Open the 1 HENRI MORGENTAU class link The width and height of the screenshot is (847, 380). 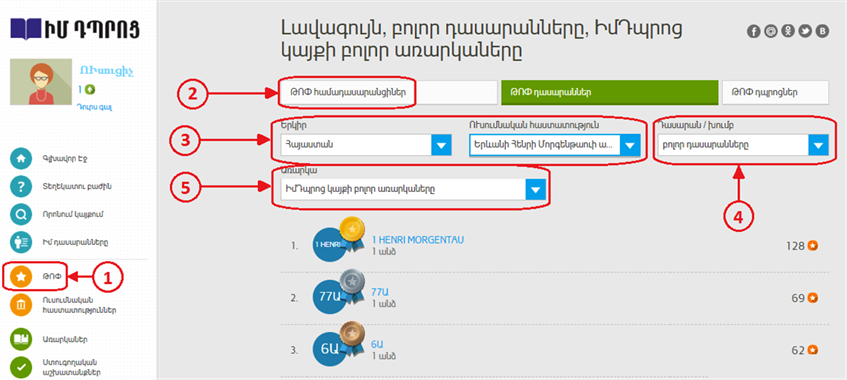tap(418, 239)
